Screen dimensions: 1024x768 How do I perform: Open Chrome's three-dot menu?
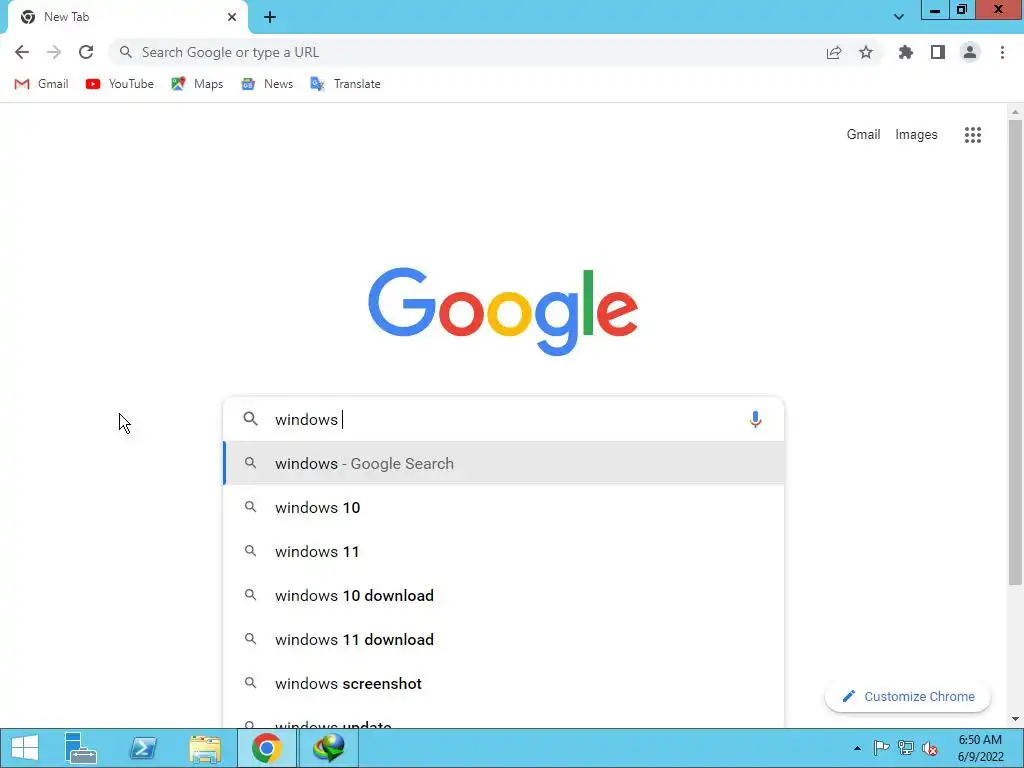click(x=1002, y=52)
